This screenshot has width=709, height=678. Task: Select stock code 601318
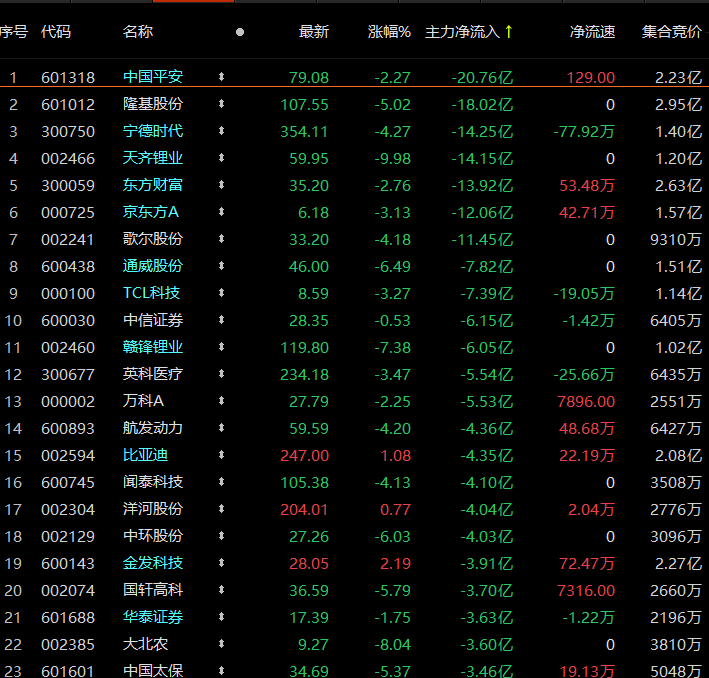tap(68, 78)
